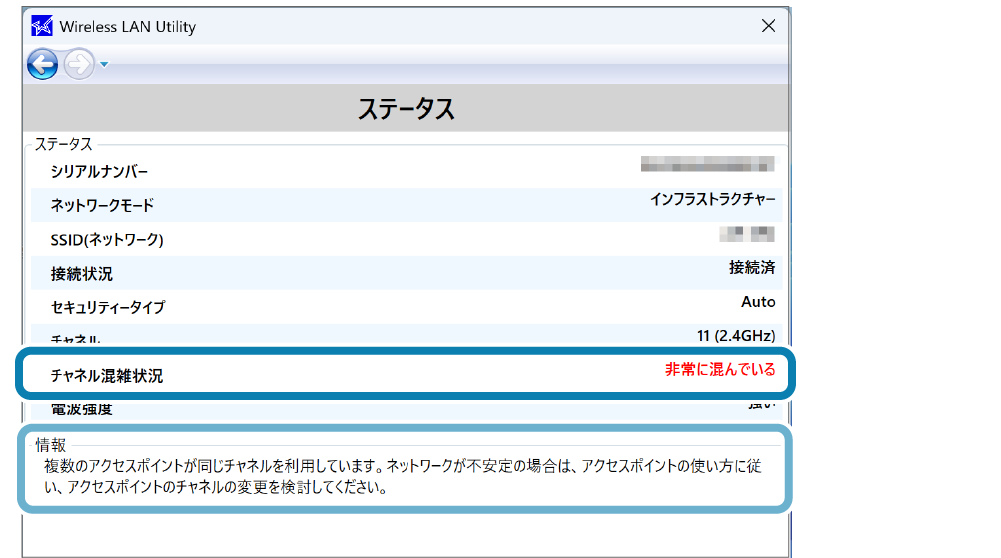1001x558 pixels.
Task: Select the ネットワークモード label
Action: (x=102, y=205)
